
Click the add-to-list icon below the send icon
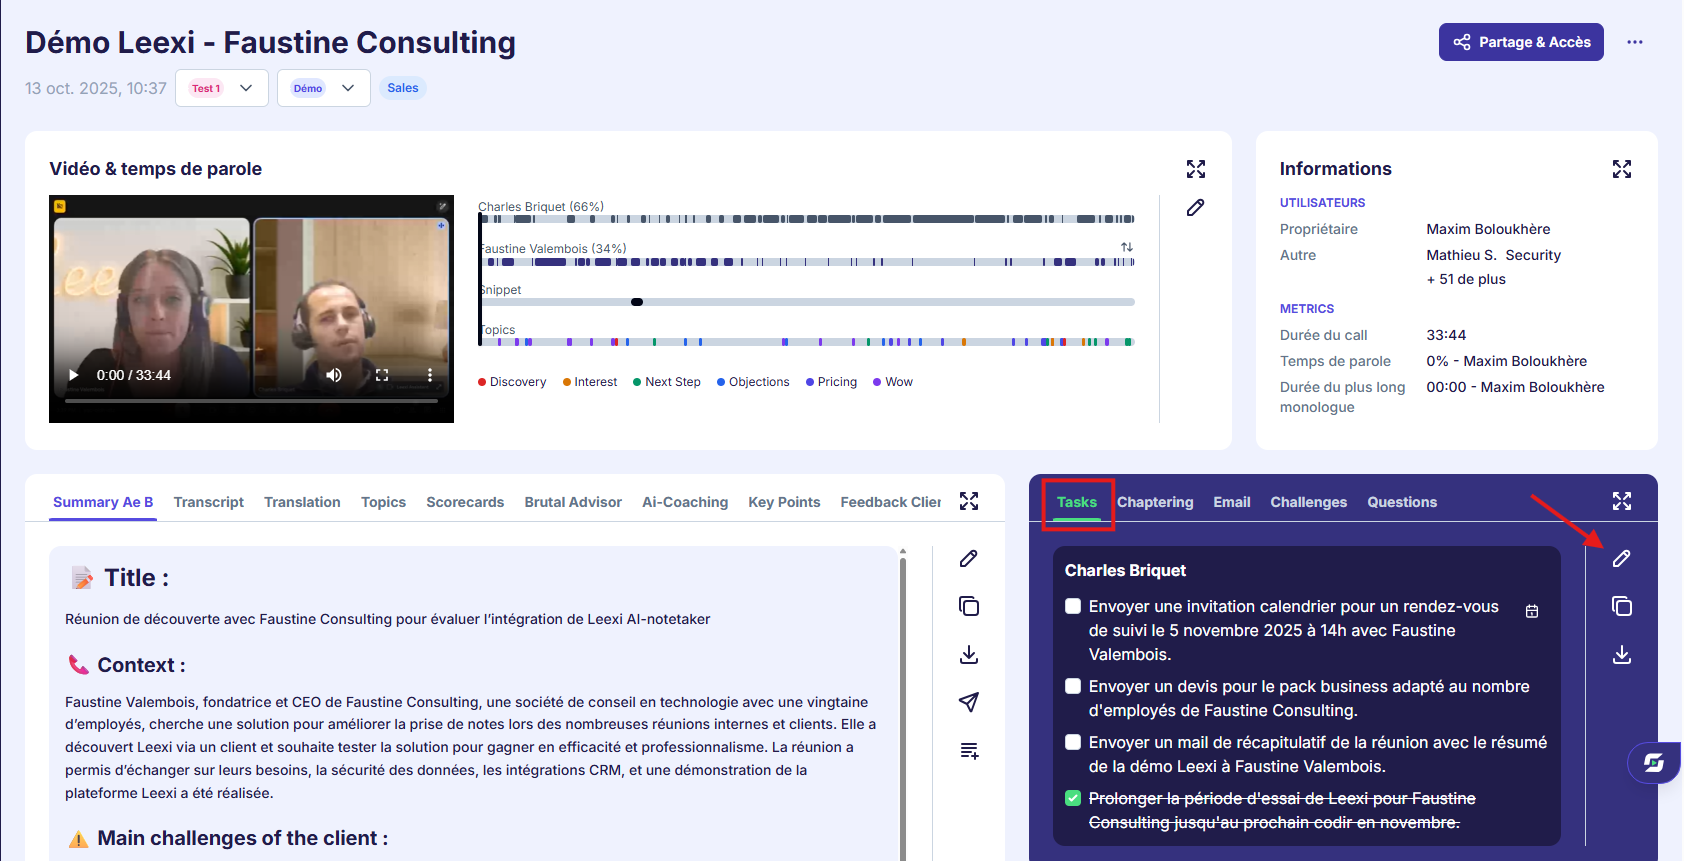coord(968,750)
